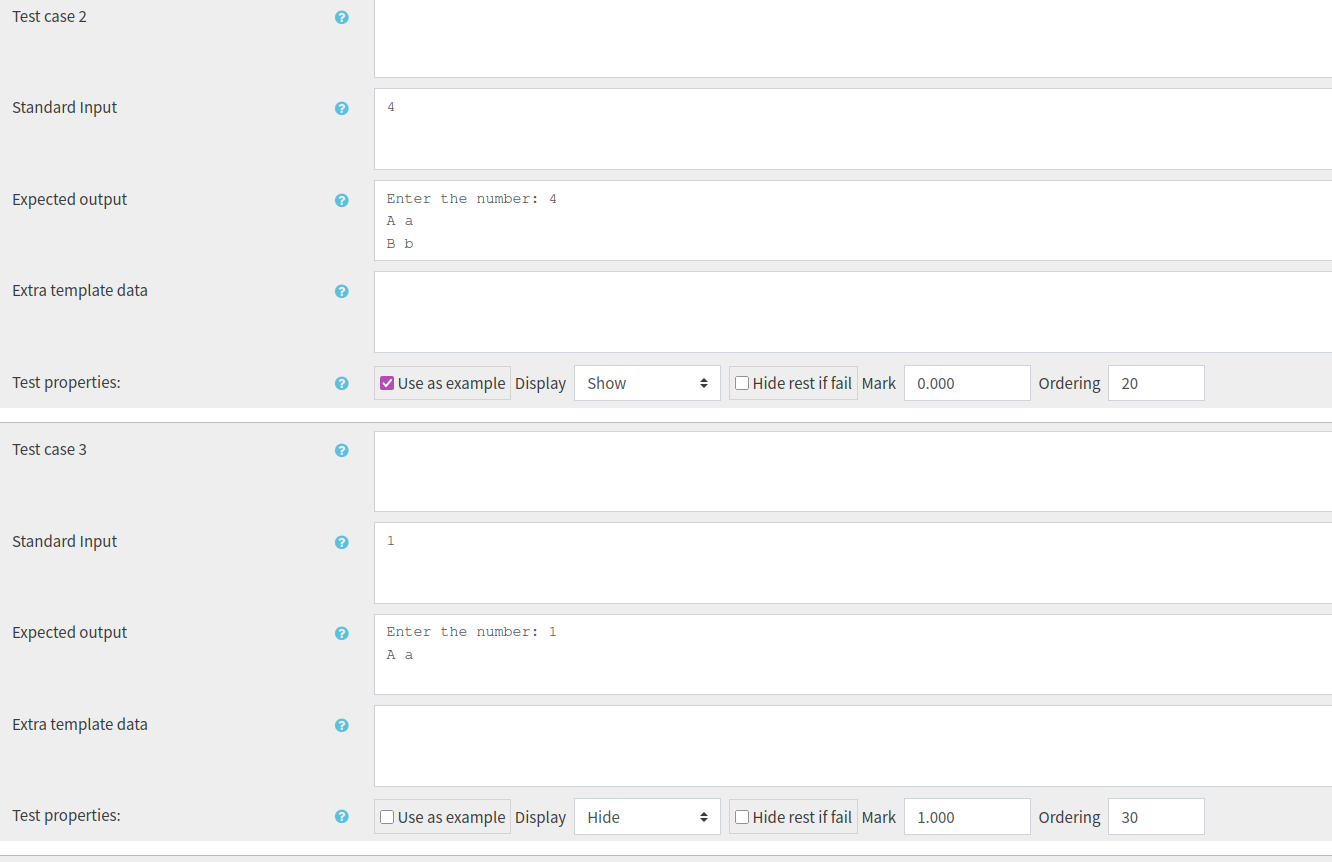
Task: Click the Ordering field with value 20
Action: pyautogui.click(x=1155, y=382)
